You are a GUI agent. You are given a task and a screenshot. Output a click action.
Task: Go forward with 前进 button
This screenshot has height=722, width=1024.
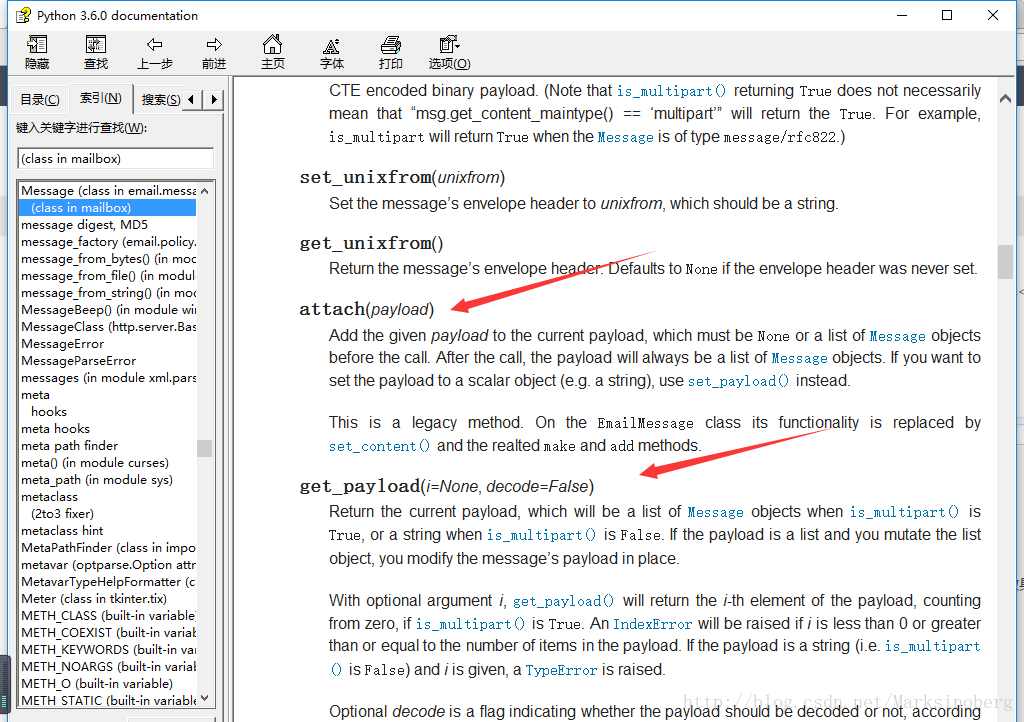(214, 52)
